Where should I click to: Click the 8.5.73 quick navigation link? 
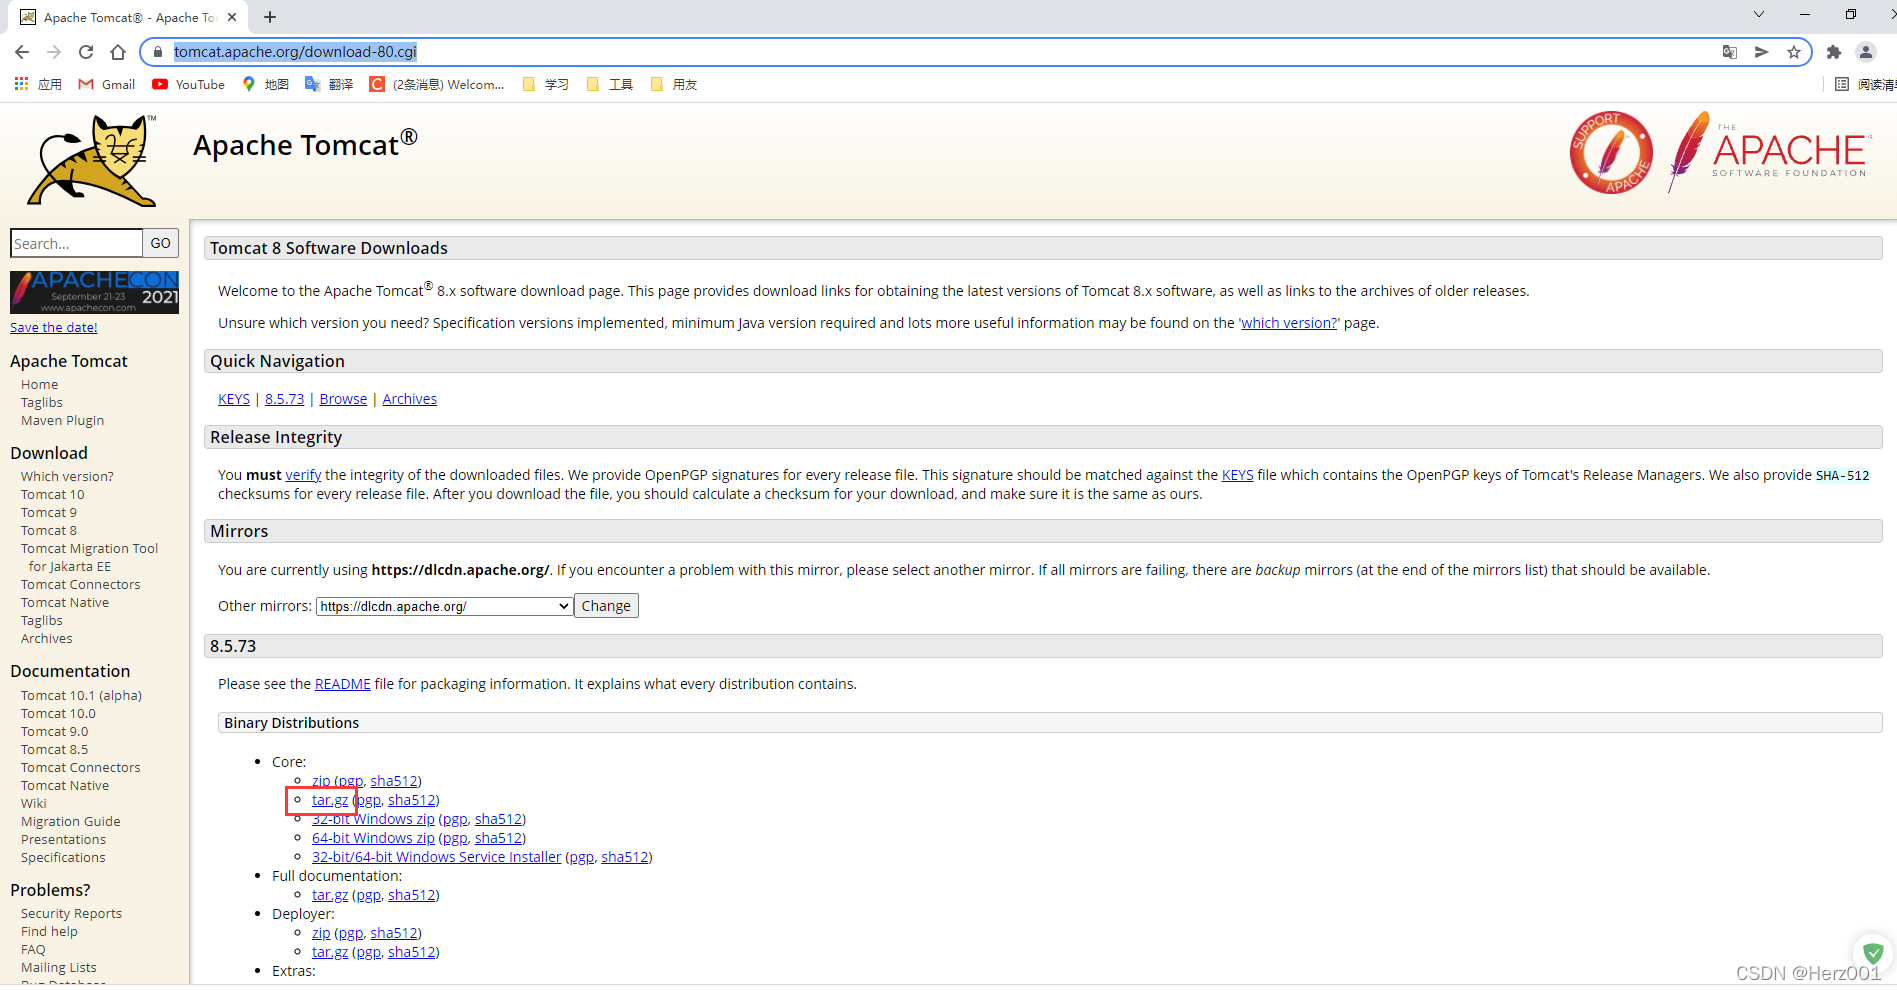284,399
